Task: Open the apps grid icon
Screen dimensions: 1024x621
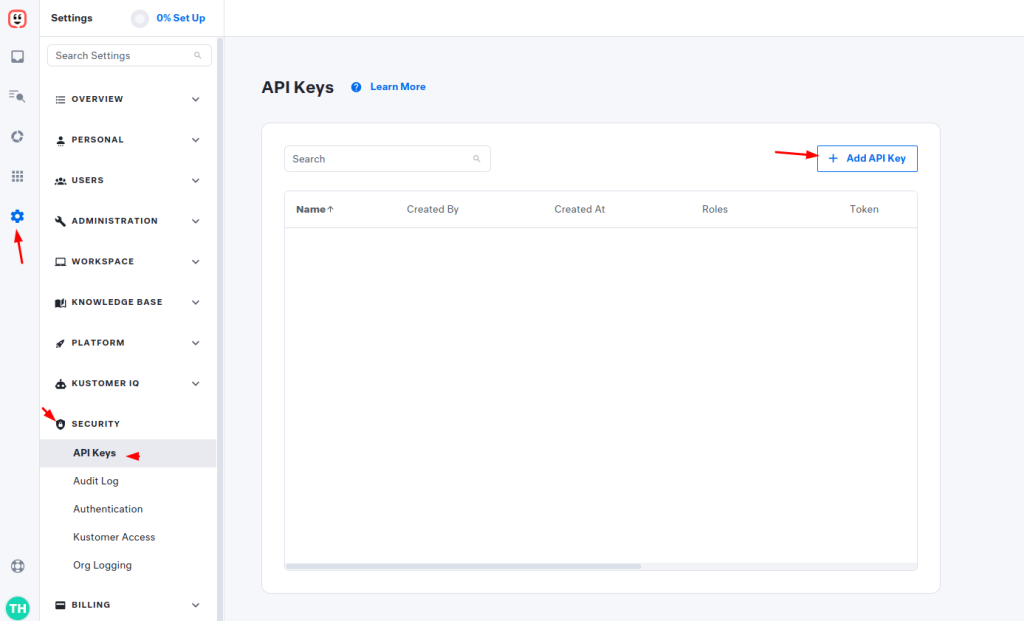Action: click(x=16, y=176)
